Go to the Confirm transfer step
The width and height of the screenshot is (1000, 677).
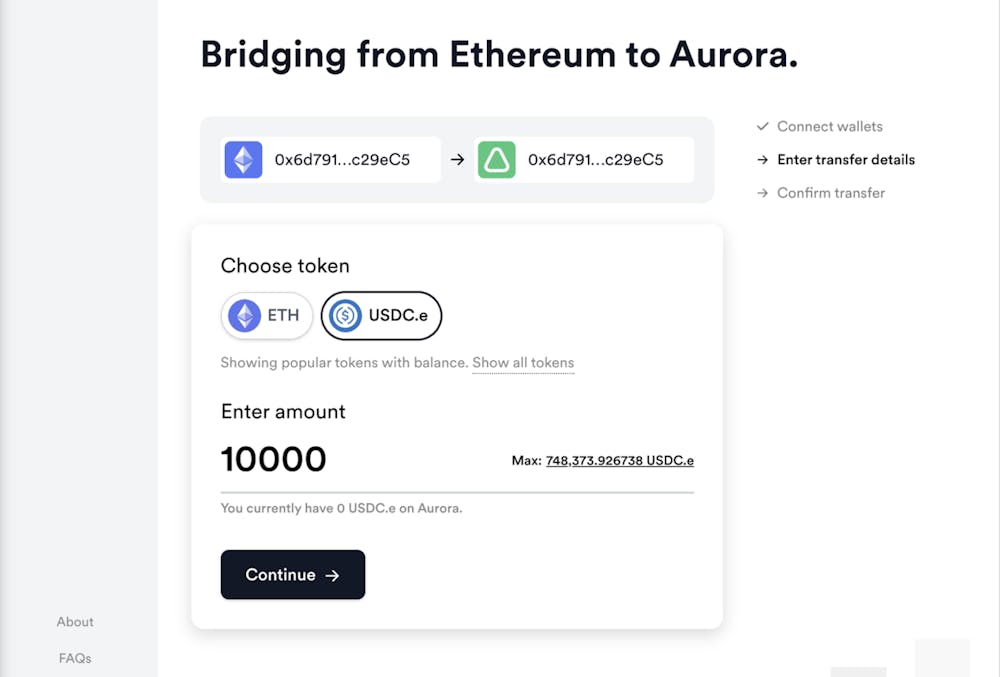click(x=831, y=193)
